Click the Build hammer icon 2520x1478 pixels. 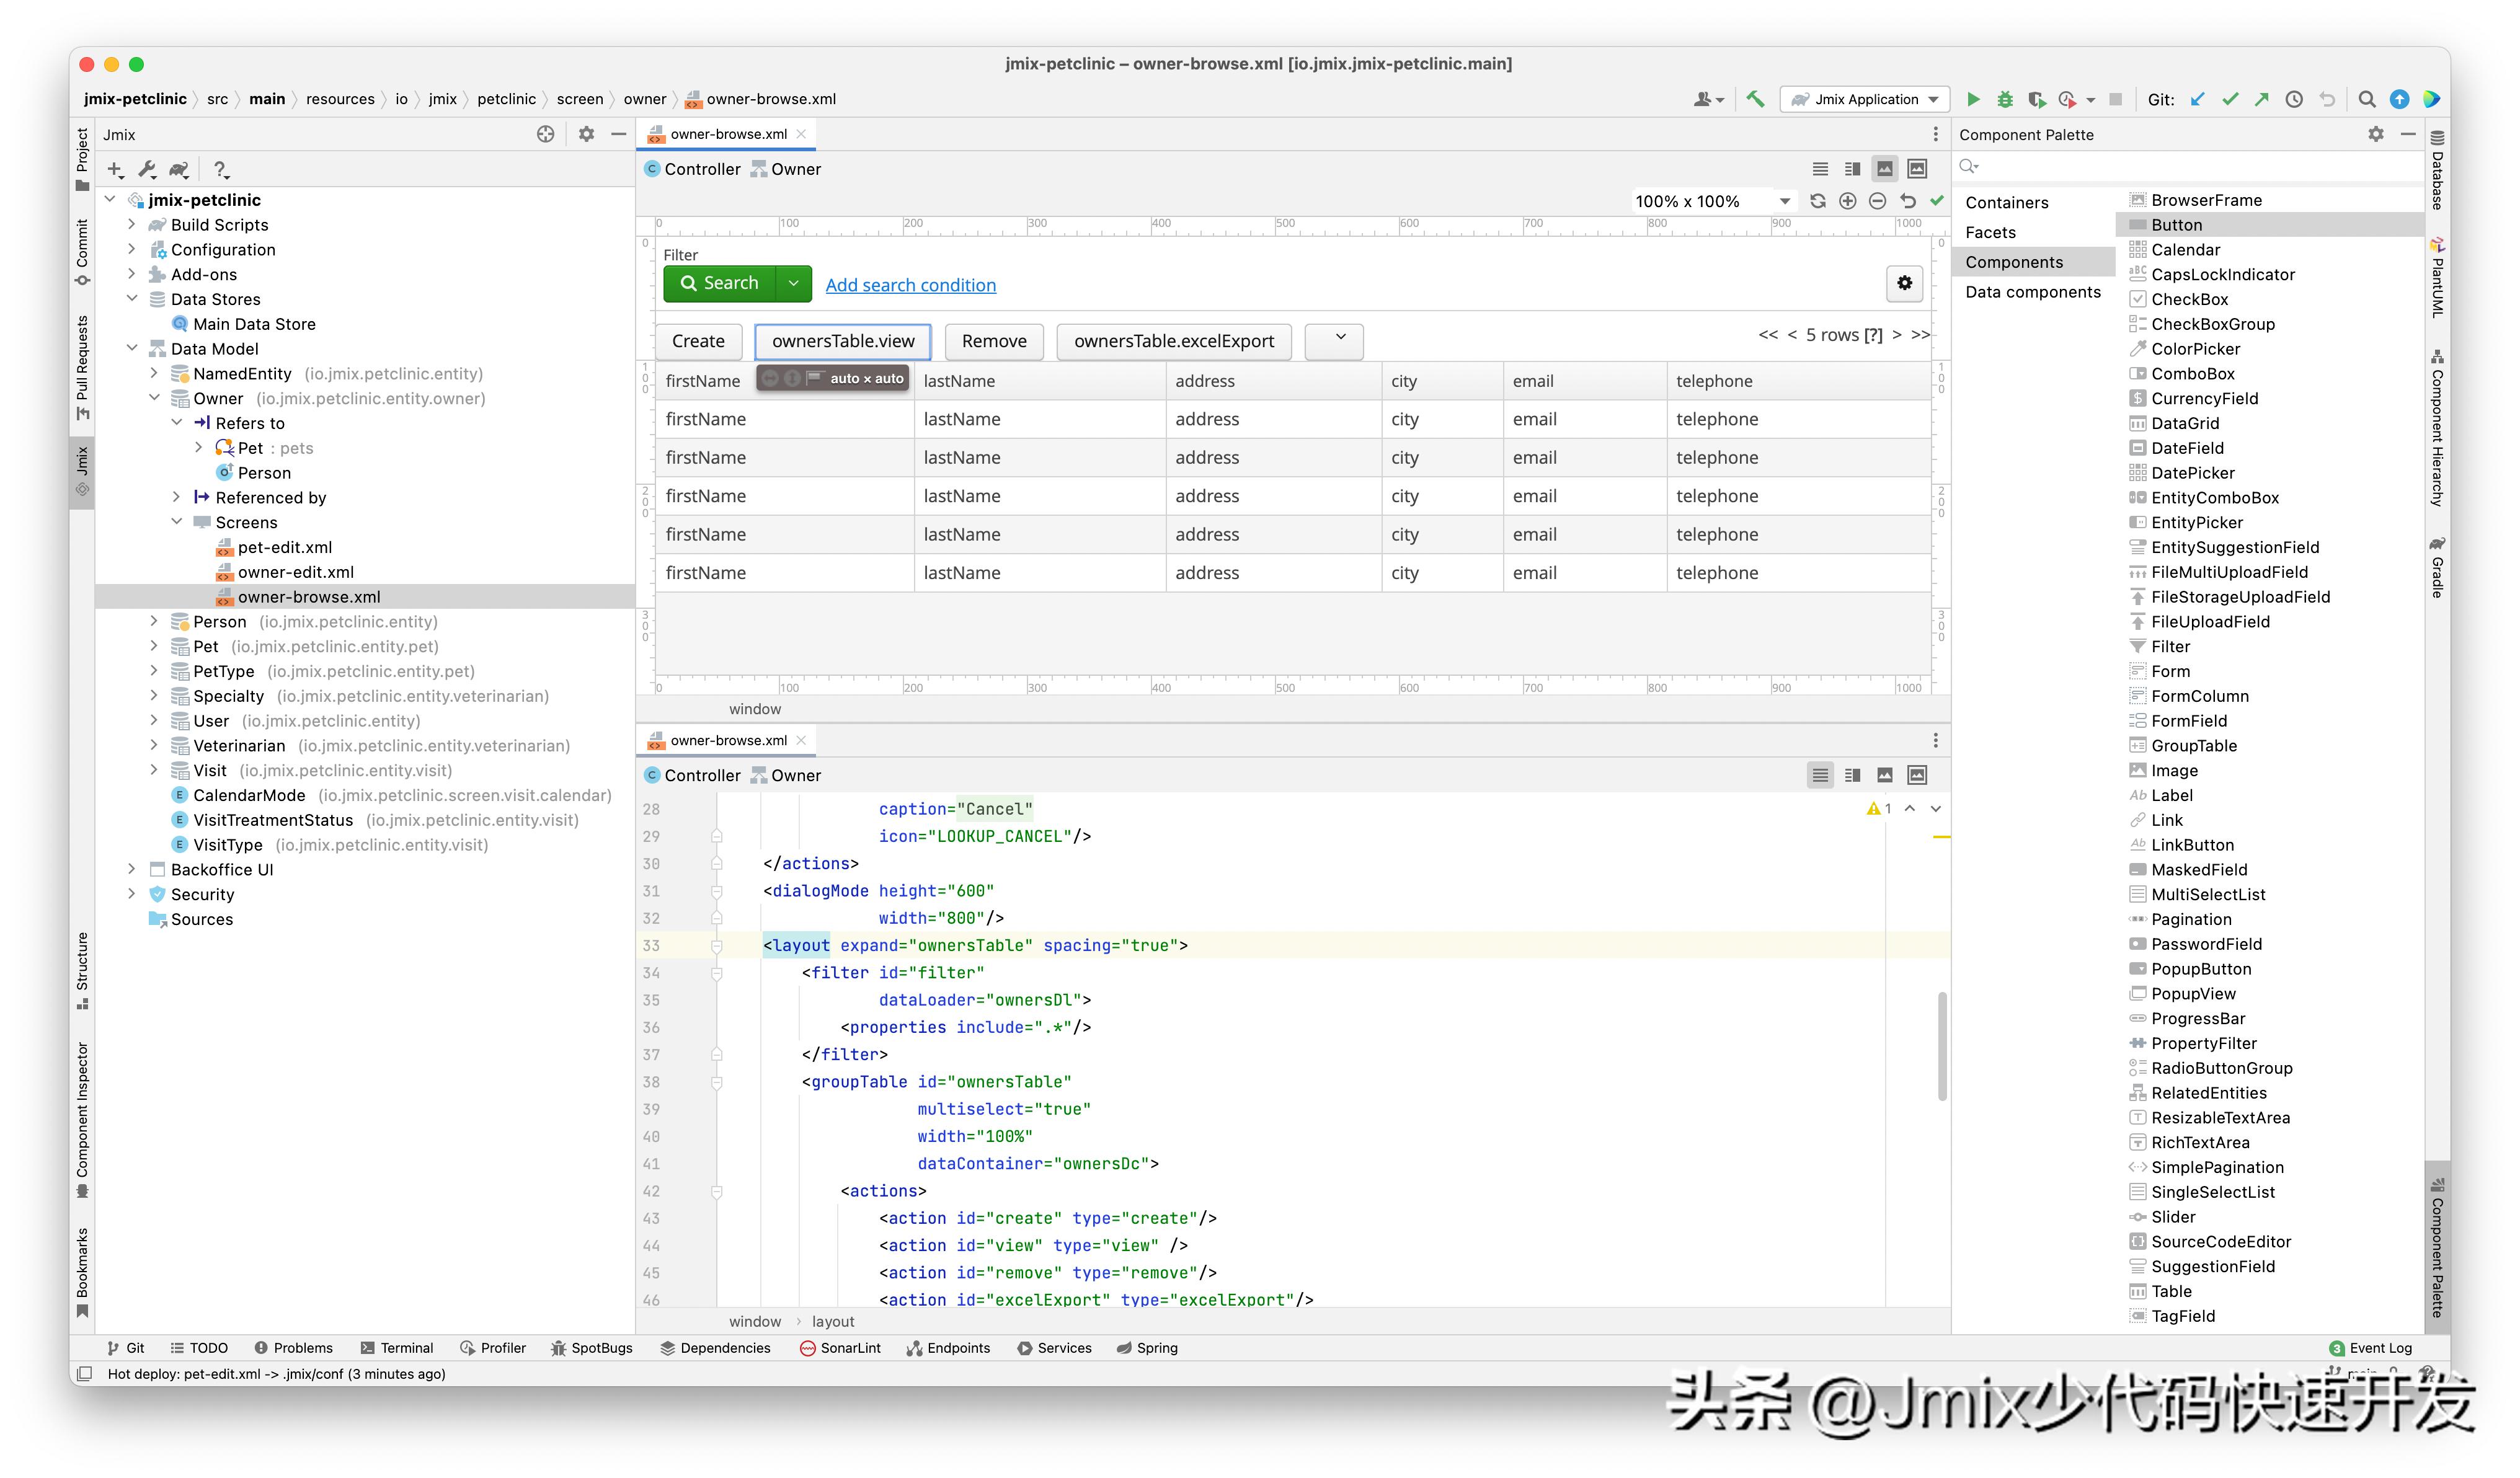1755,99
